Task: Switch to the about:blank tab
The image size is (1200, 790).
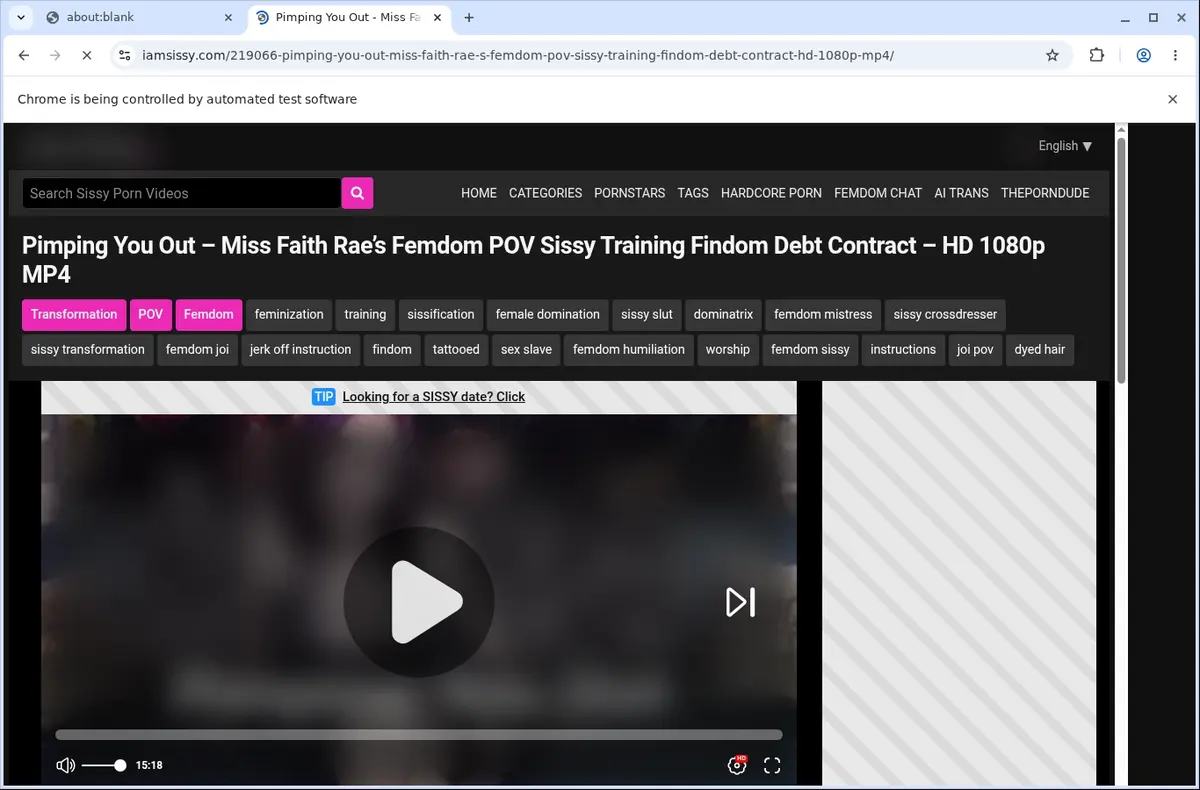Action: [x=137, y=17]
